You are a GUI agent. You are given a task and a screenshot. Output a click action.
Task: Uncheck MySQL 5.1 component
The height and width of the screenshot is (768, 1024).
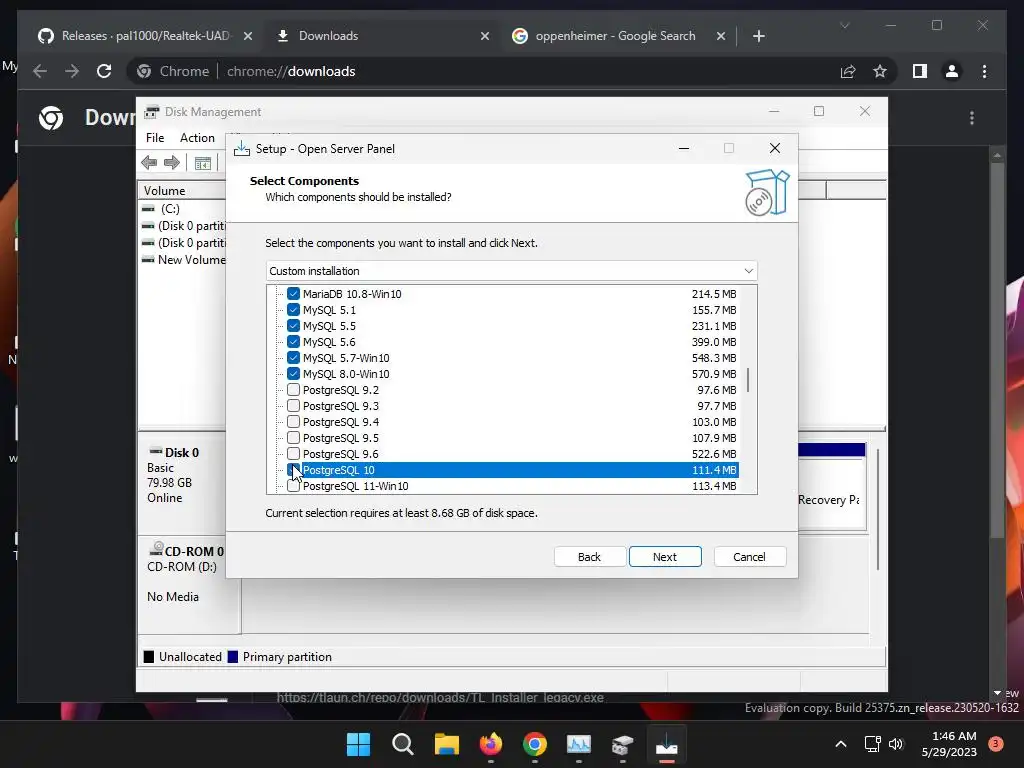[293, 310]
